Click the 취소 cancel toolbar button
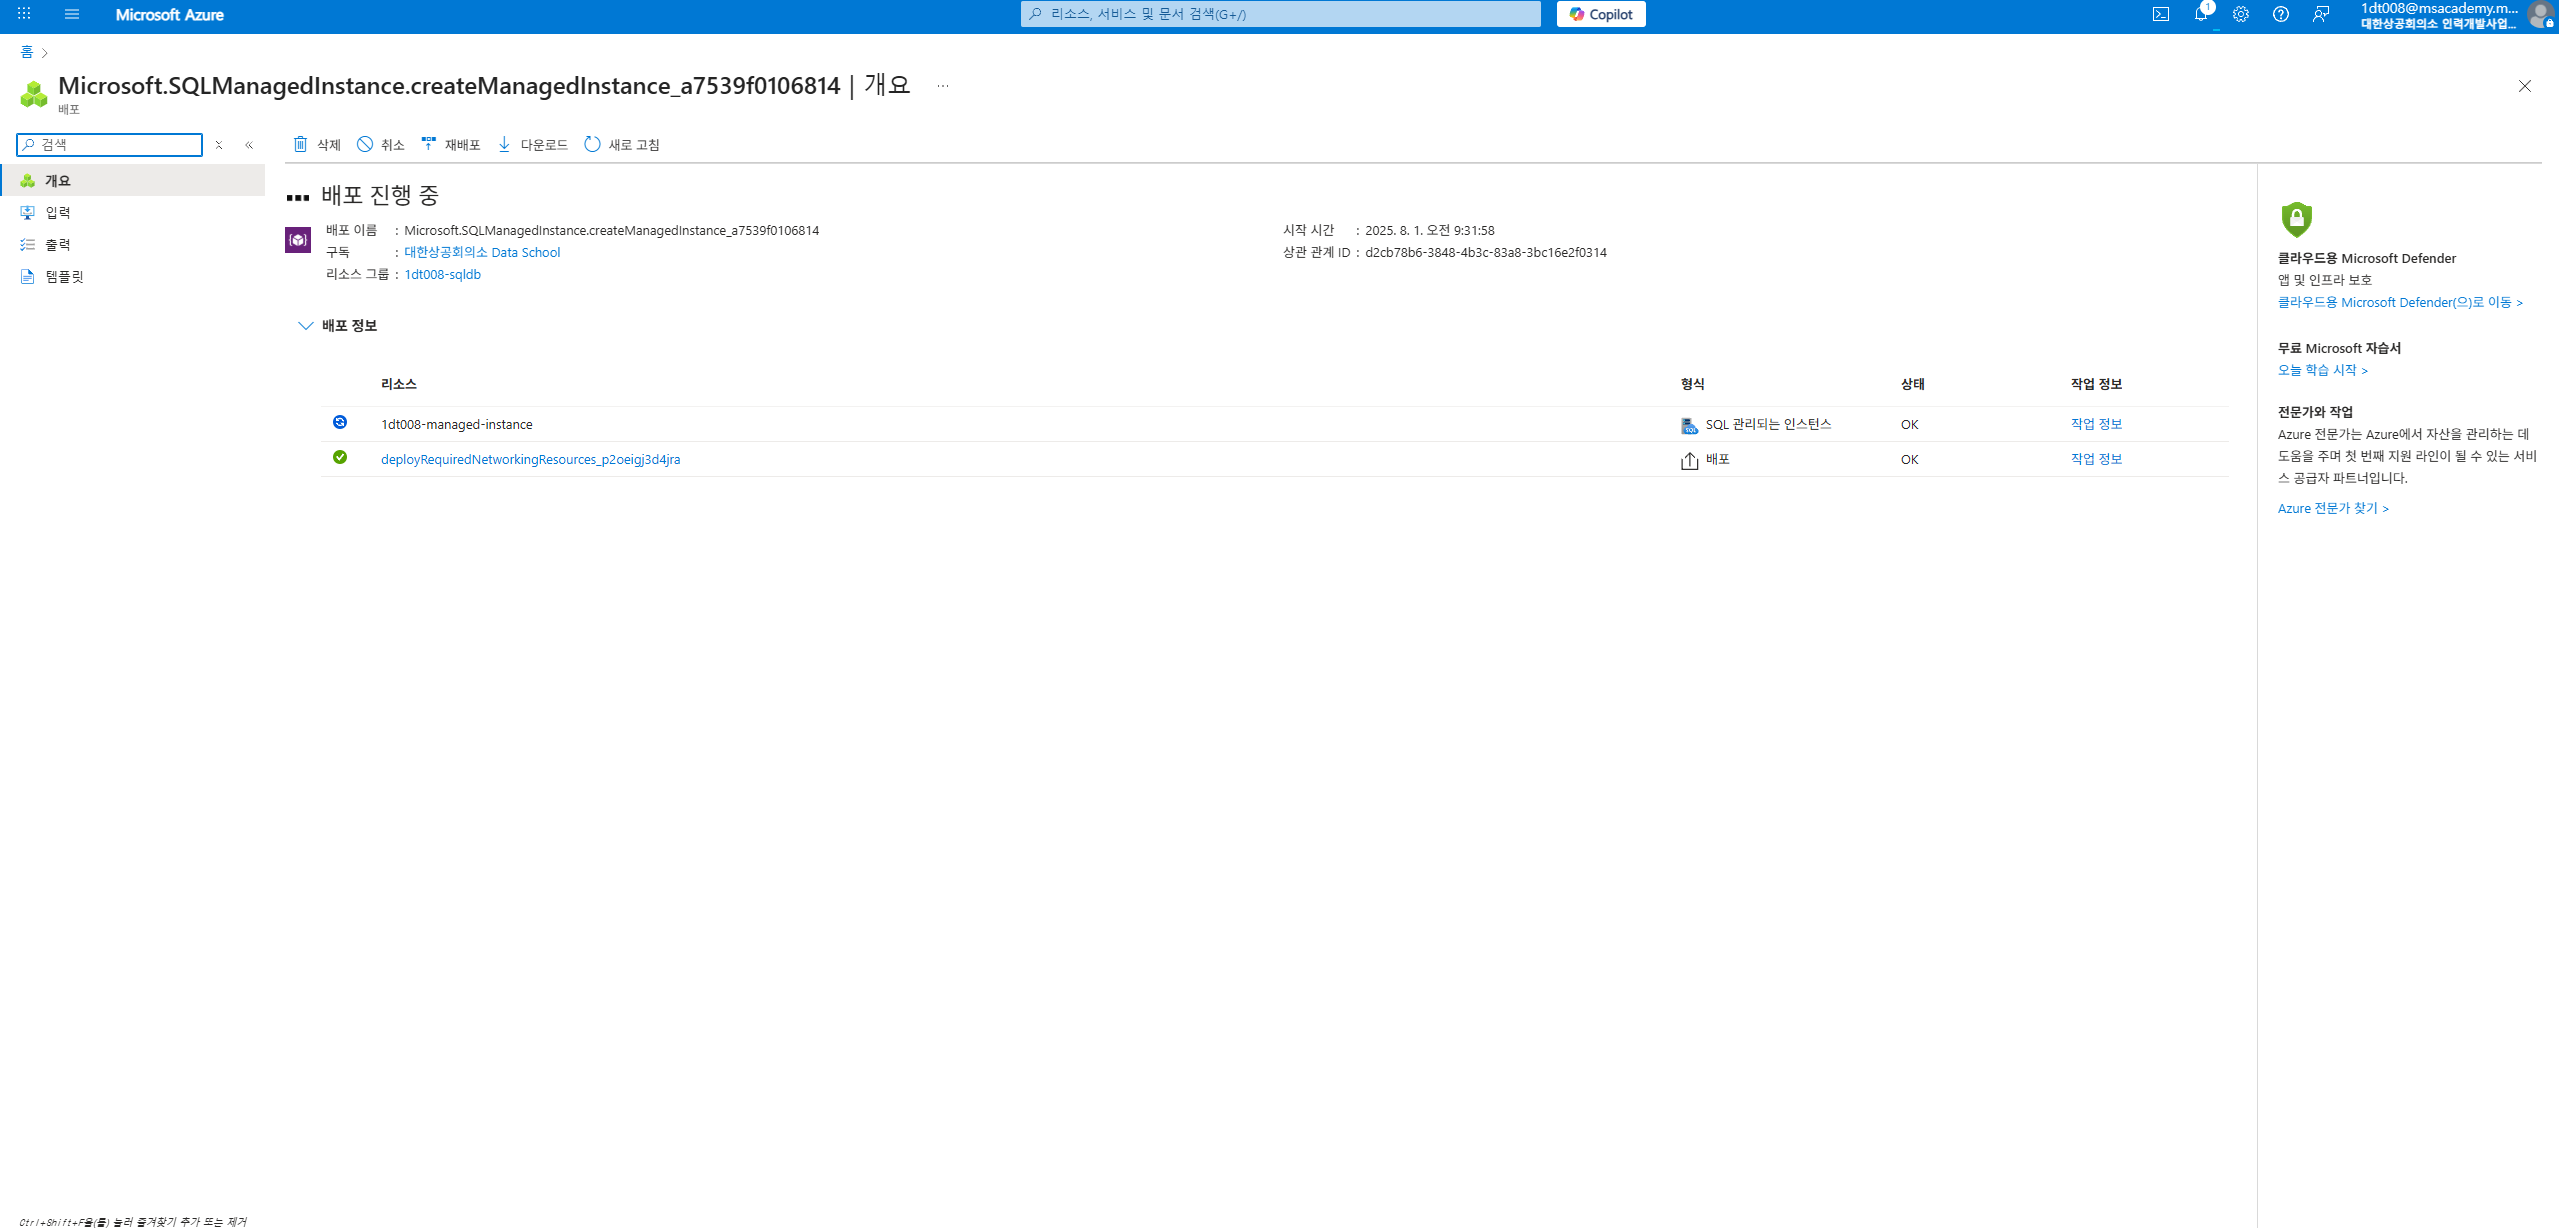 click(x=381, y=145)
